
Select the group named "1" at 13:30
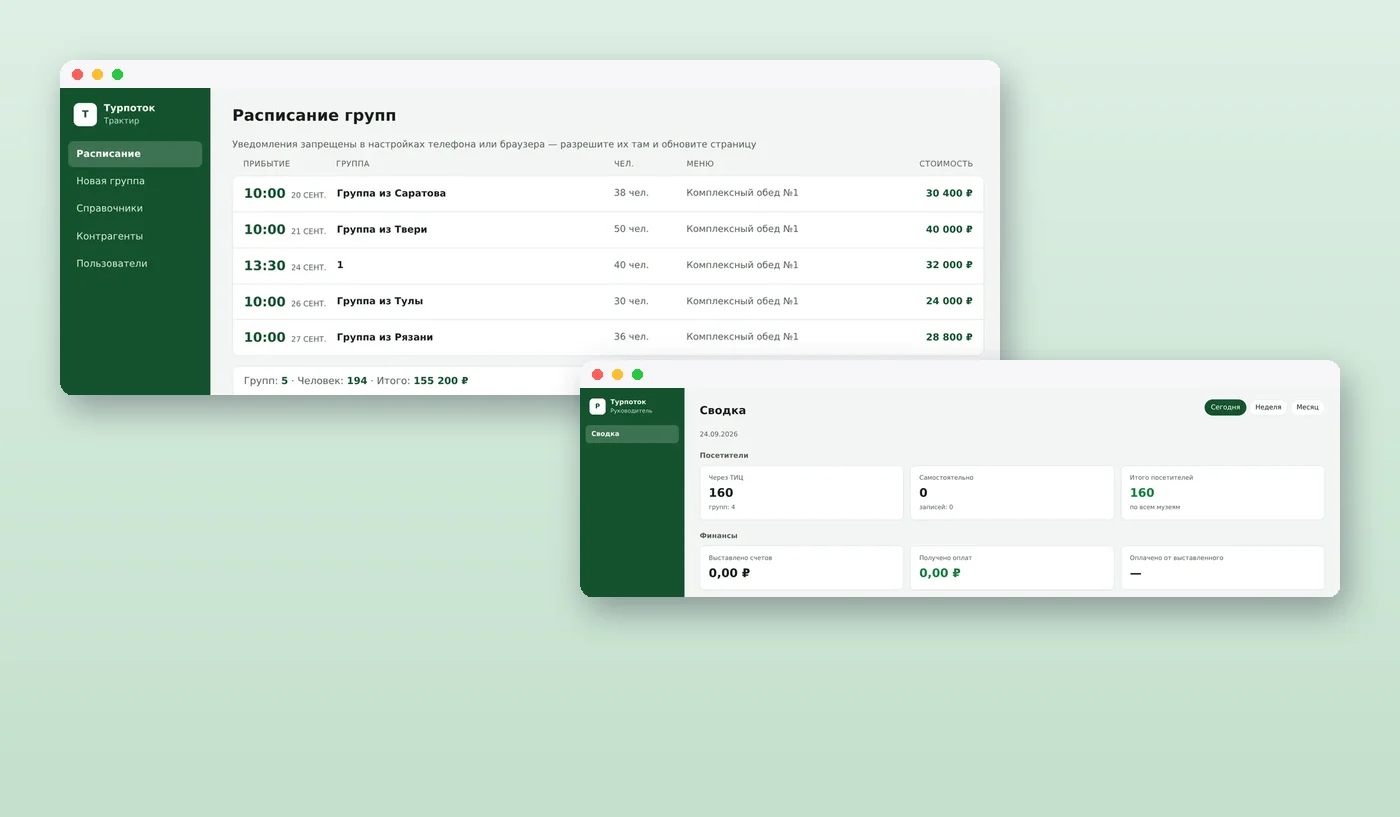608,266
